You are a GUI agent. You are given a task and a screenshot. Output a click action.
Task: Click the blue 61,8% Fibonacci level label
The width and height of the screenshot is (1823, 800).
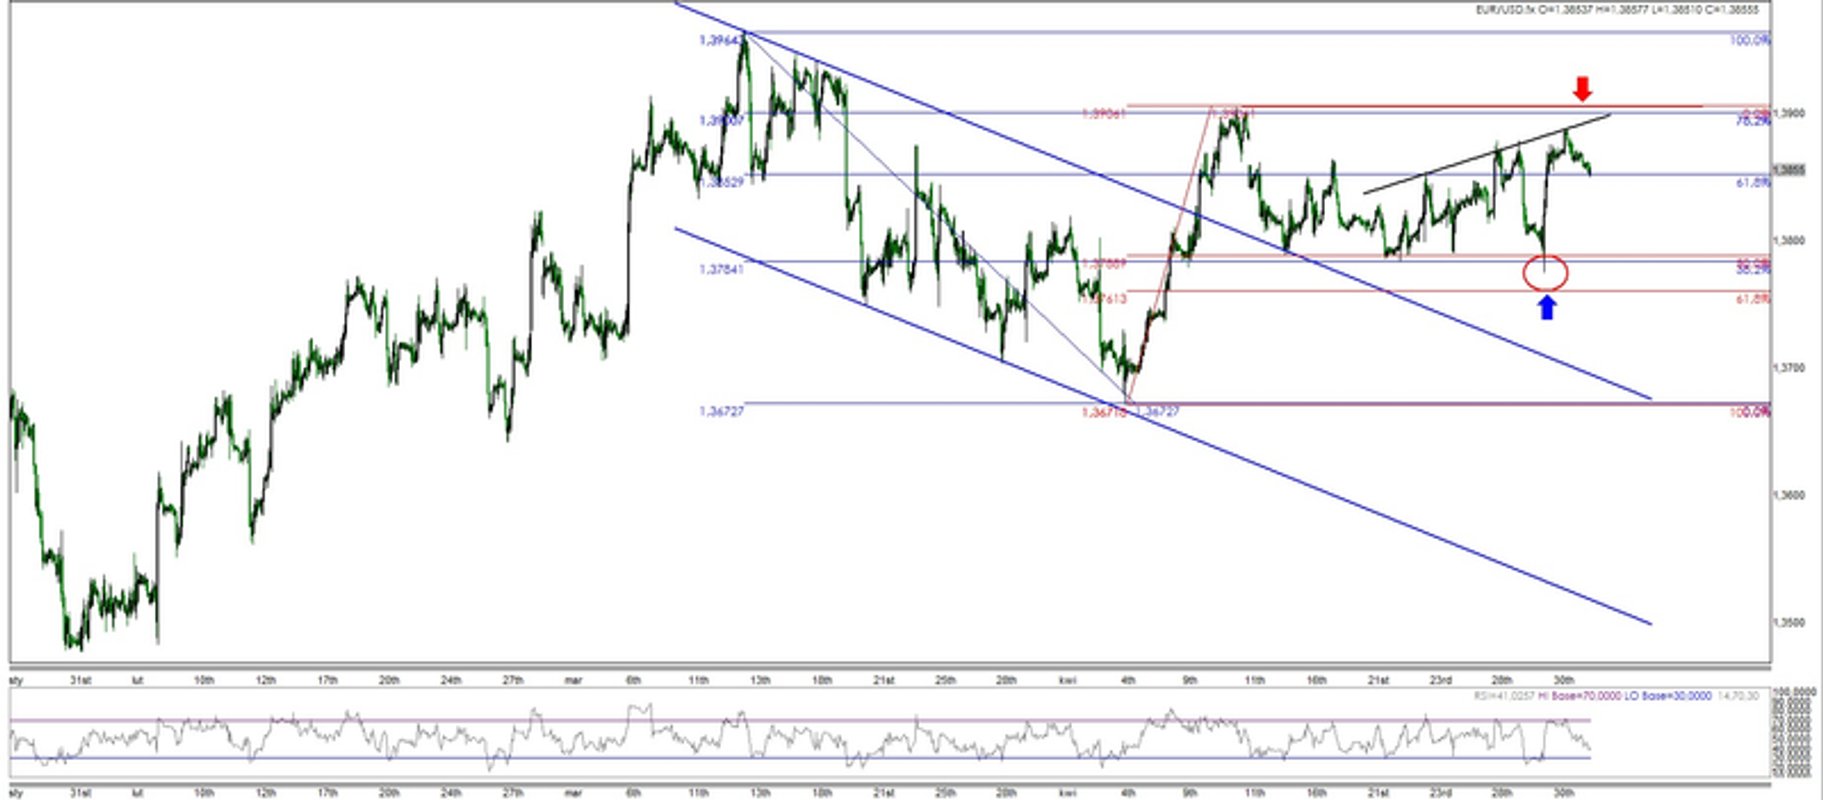click(1752, 183)
